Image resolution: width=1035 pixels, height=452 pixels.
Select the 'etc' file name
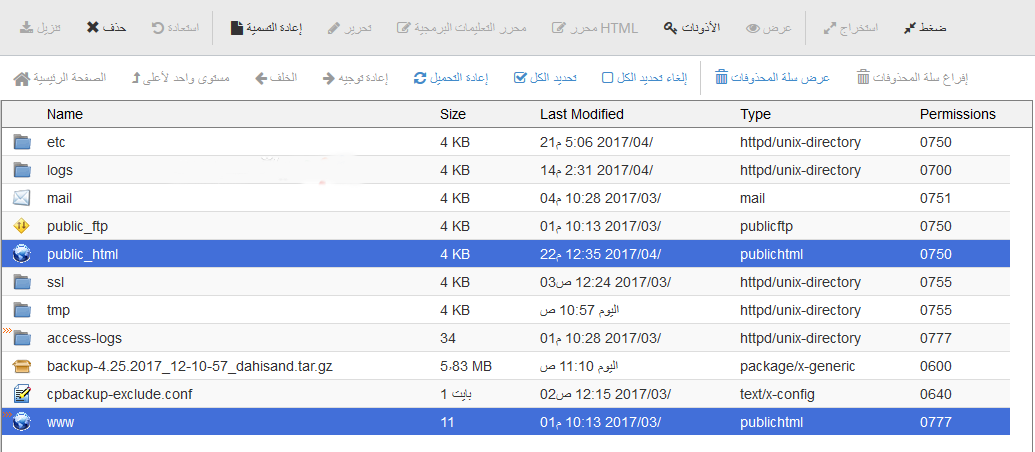56,142
